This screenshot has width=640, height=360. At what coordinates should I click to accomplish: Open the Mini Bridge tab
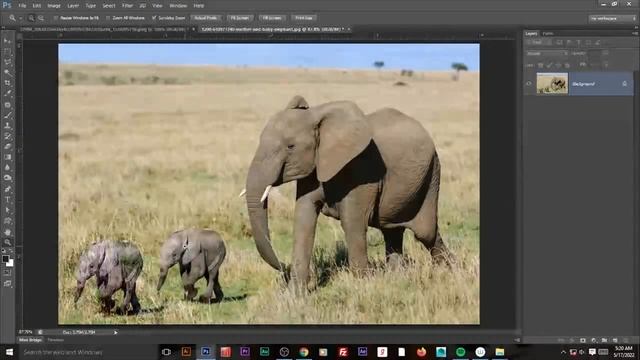pos(31,340)
